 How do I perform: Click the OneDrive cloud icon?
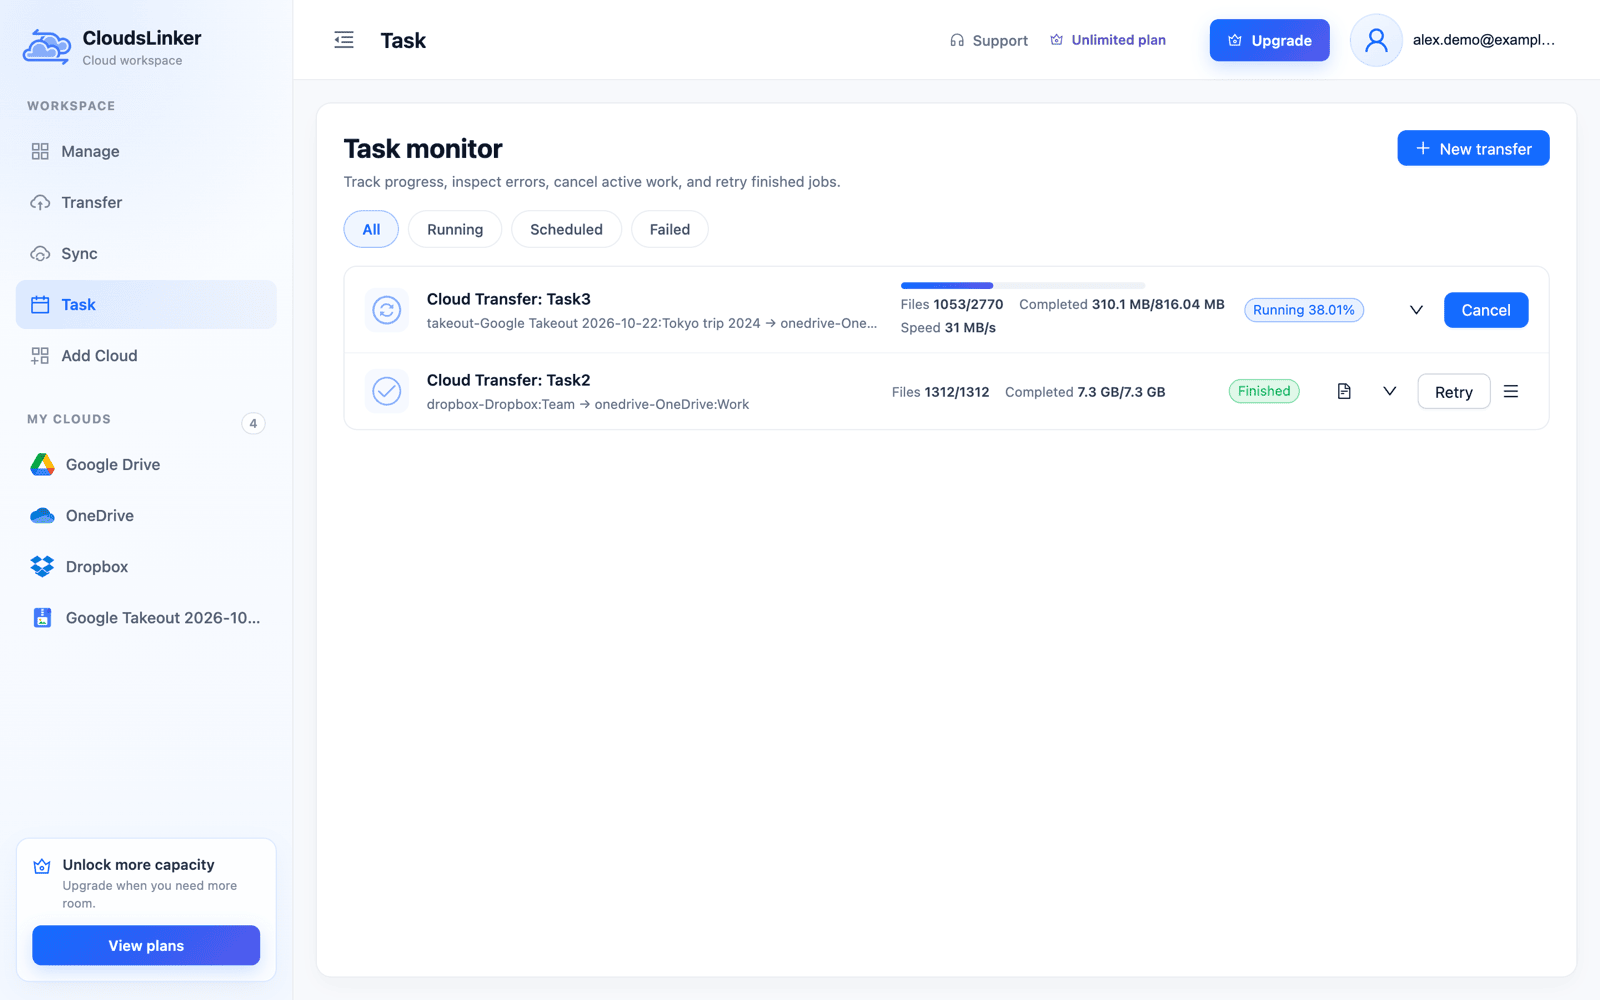[x=42, y=515]
